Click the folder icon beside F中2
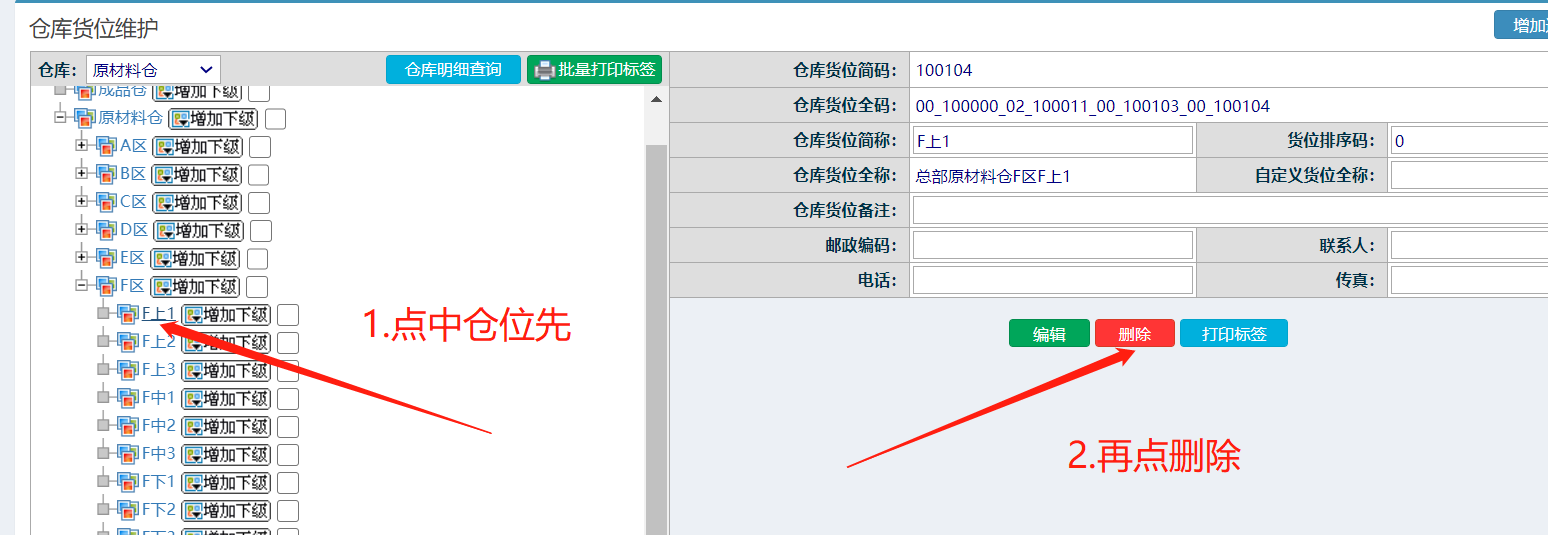This screenshot has width=1548, height=535. pyautogui.click(x=128, y=426)
